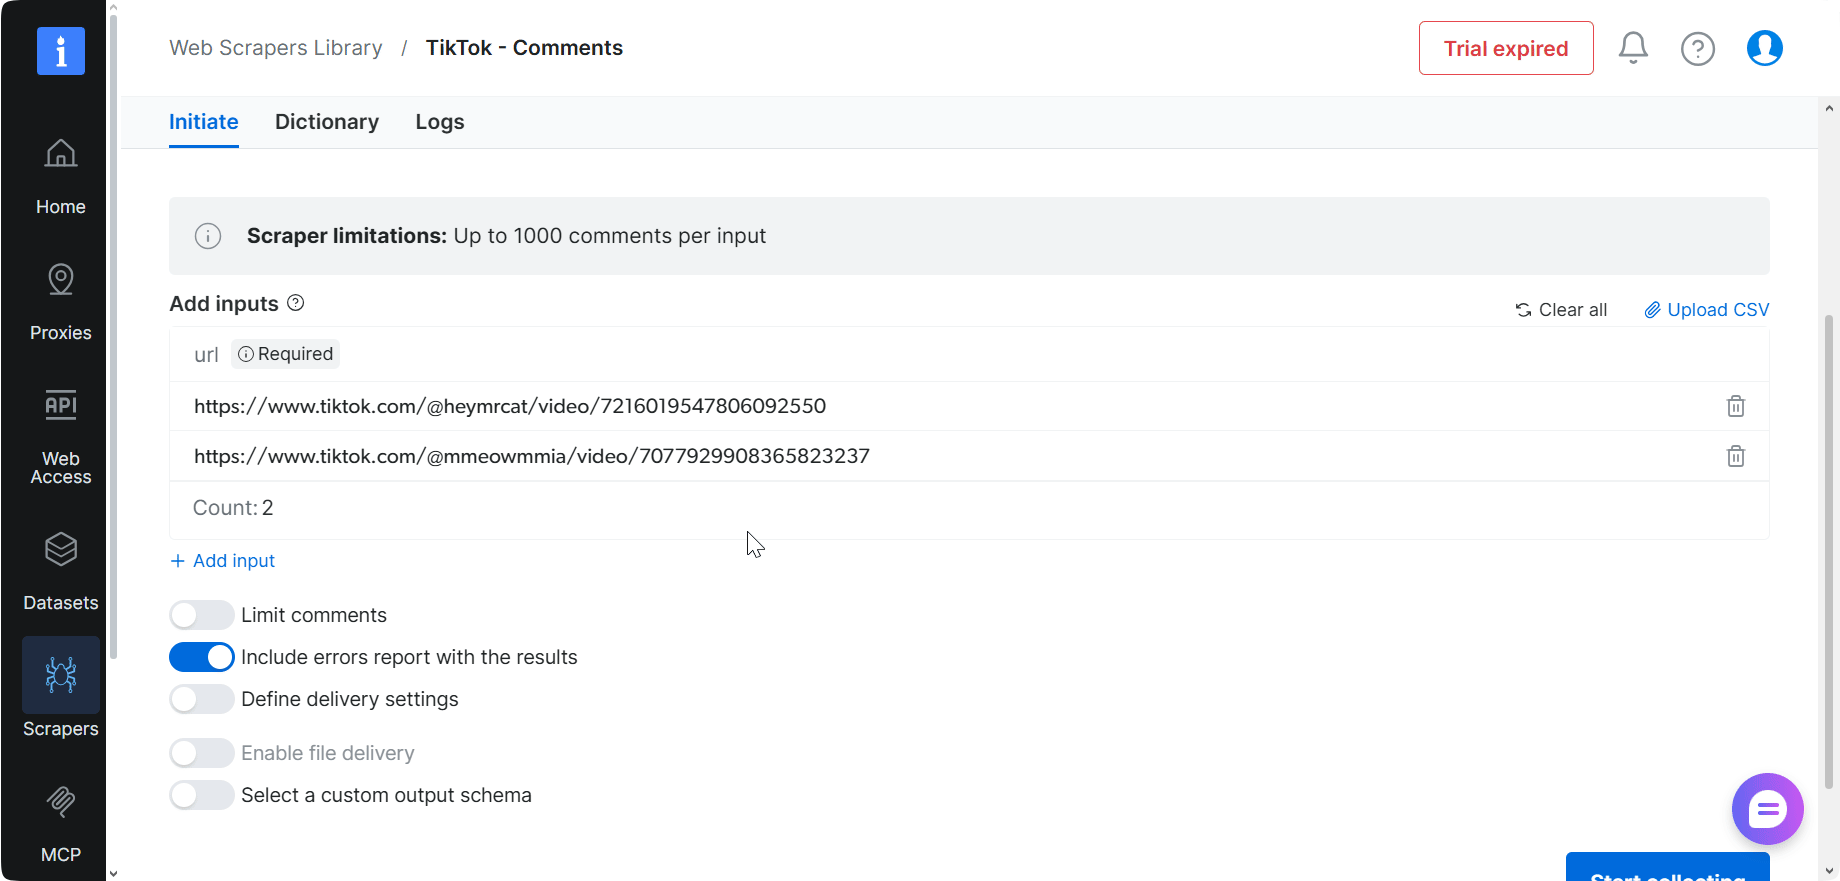1840x881 pixels.
Task: Enable Select a custom output schema
Action: coord(202,795)
